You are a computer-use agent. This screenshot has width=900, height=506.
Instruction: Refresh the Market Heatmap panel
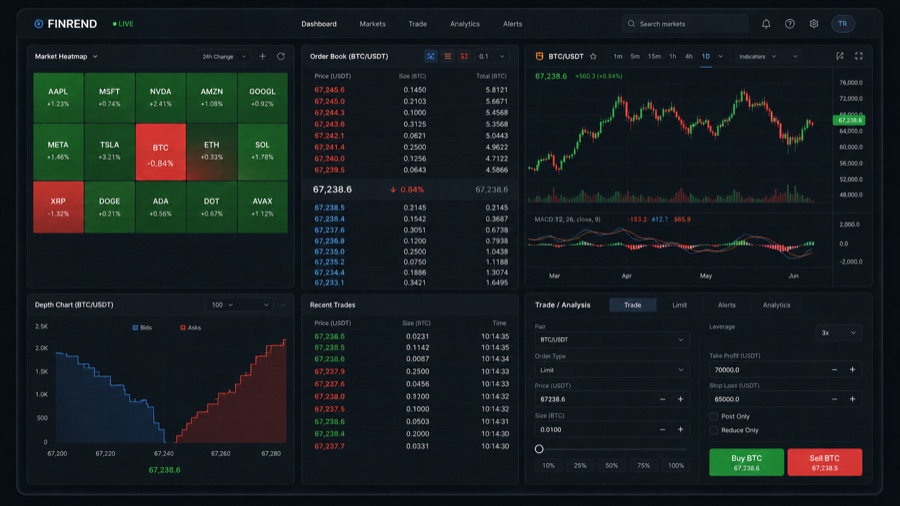[281, 56]
